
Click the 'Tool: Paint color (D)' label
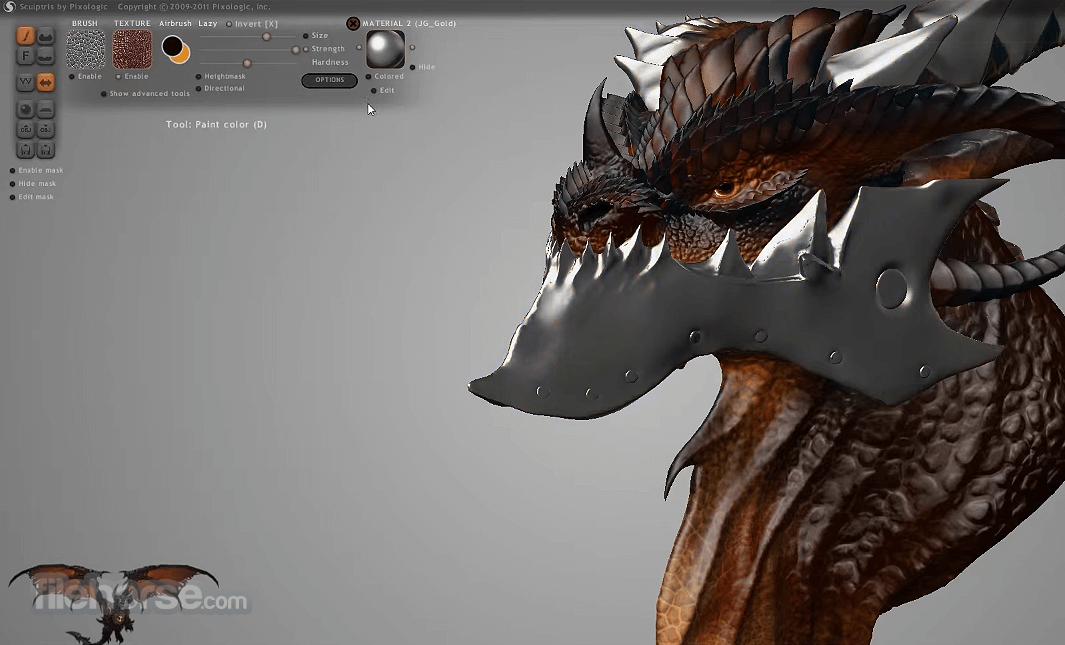pyautogui.click(x=217, y=124)
